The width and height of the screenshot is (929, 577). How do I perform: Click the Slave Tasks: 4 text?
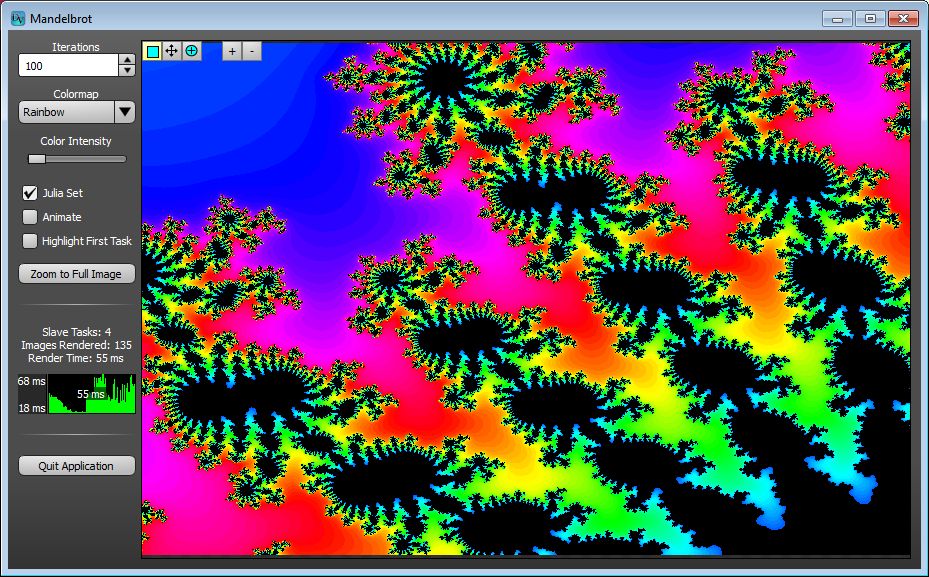[x=76, y=332]
